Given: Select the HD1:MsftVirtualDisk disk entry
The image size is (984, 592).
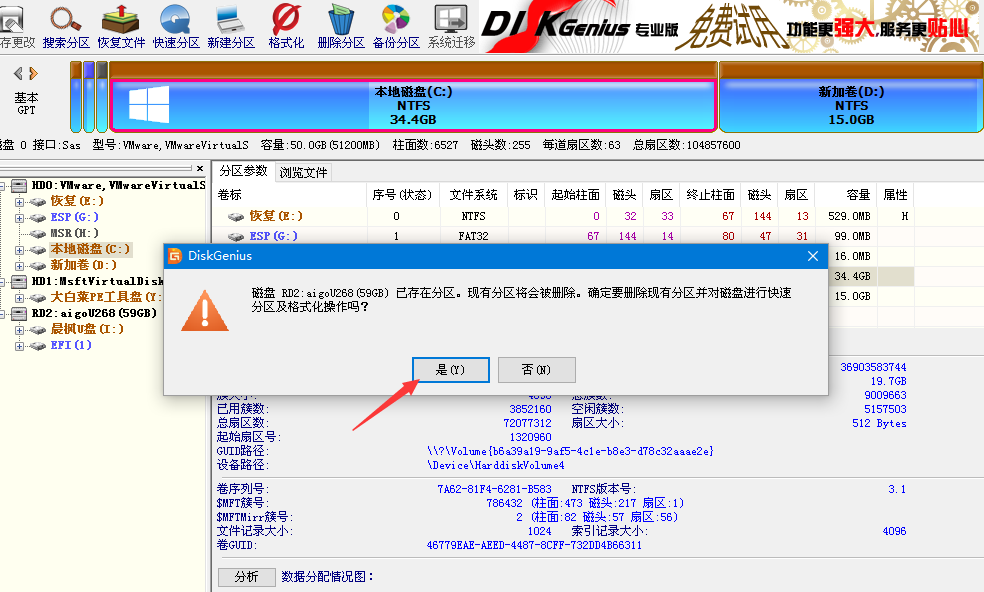Looking at the screenshot, I should [97, 281].
